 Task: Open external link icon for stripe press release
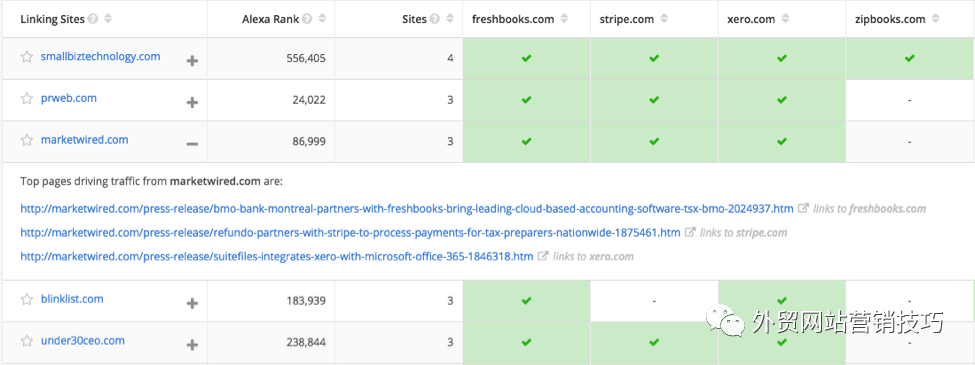(x=690, y=233)
